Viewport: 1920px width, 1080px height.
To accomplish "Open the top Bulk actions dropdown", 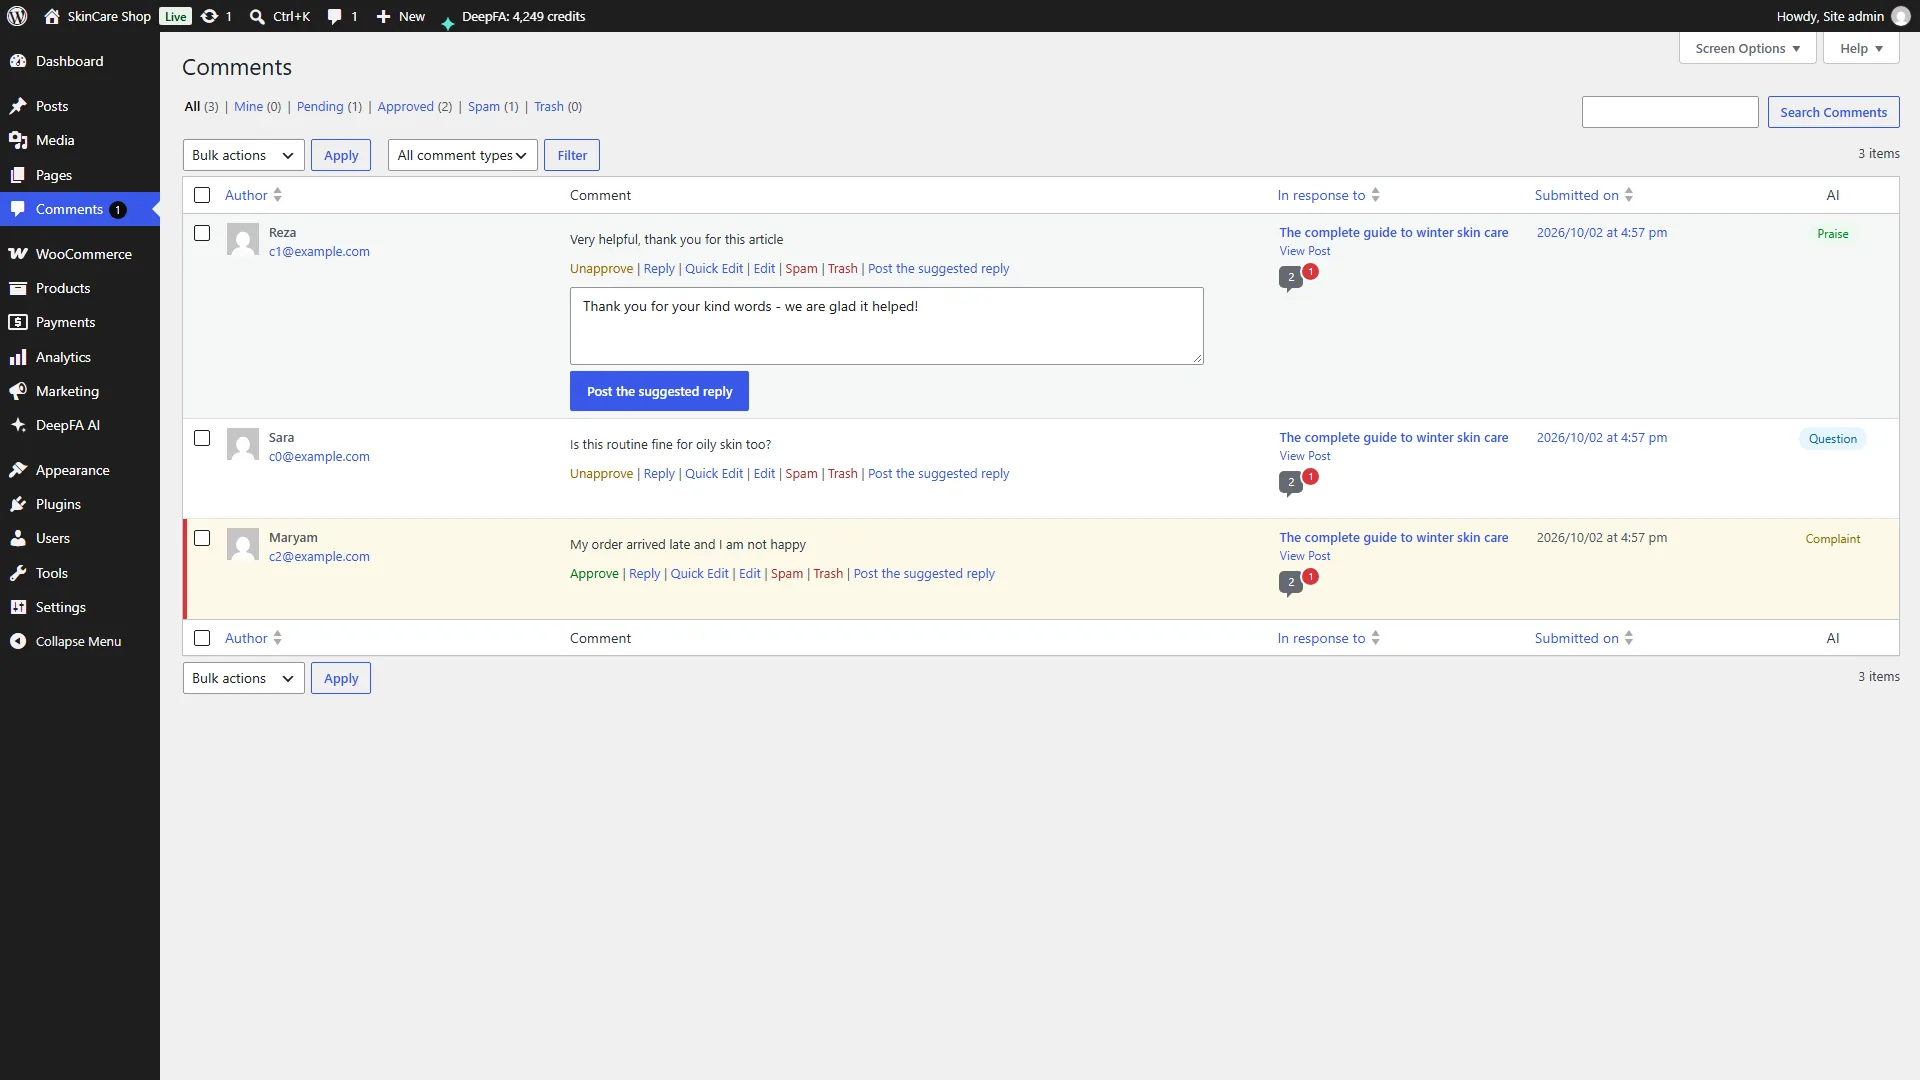I will pos(244,155).
